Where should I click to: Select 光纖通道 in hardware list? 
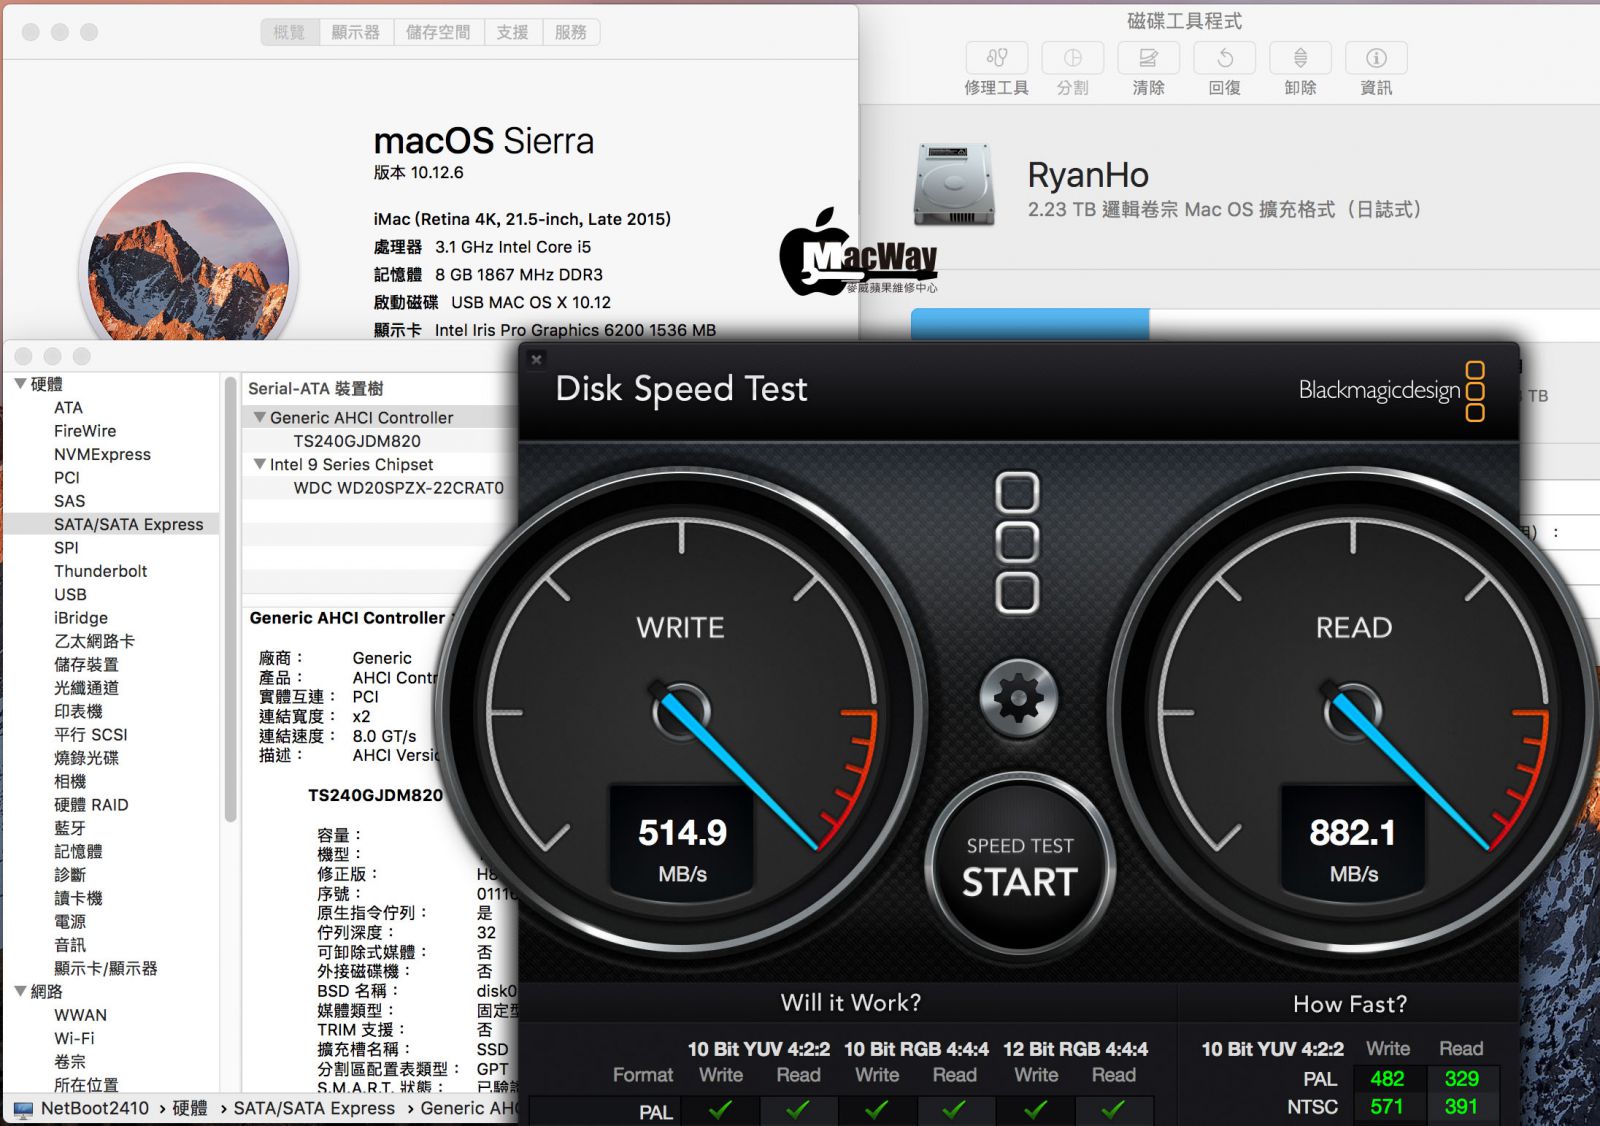[86, 688]
